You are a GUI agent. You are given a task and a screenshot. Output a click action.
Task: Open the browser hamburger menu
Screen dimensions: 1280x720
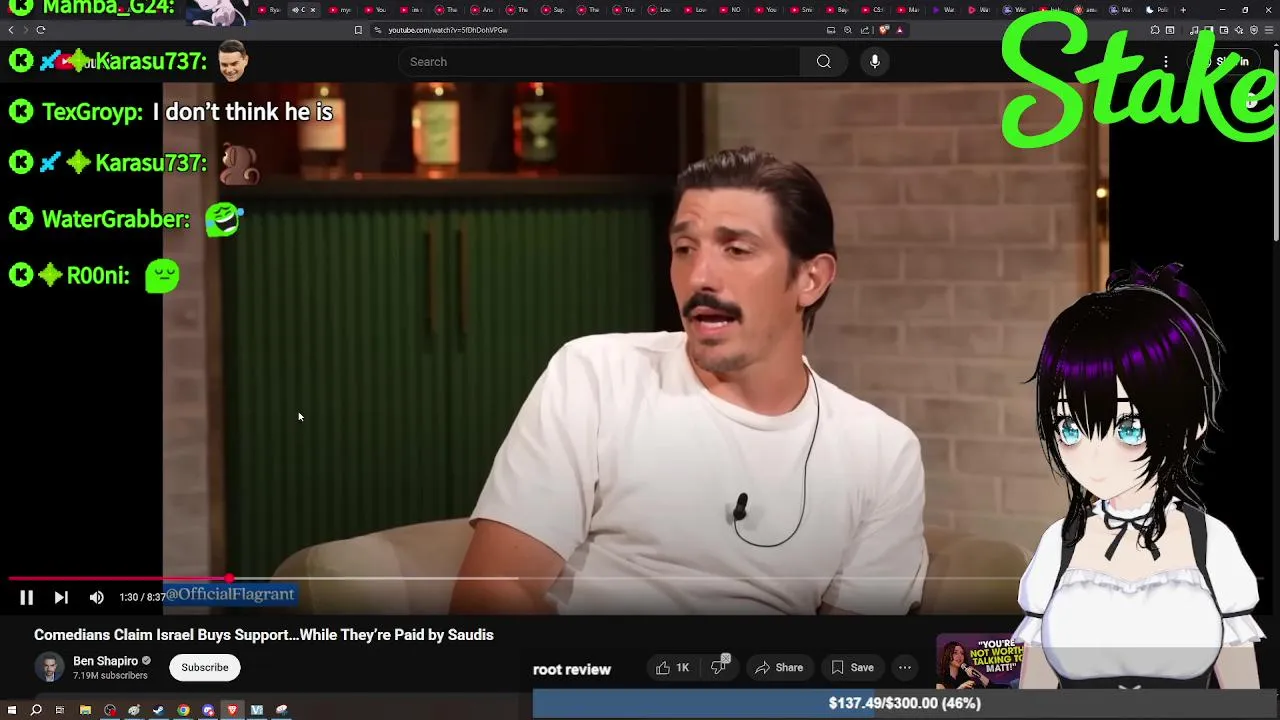click(1268, 30)
